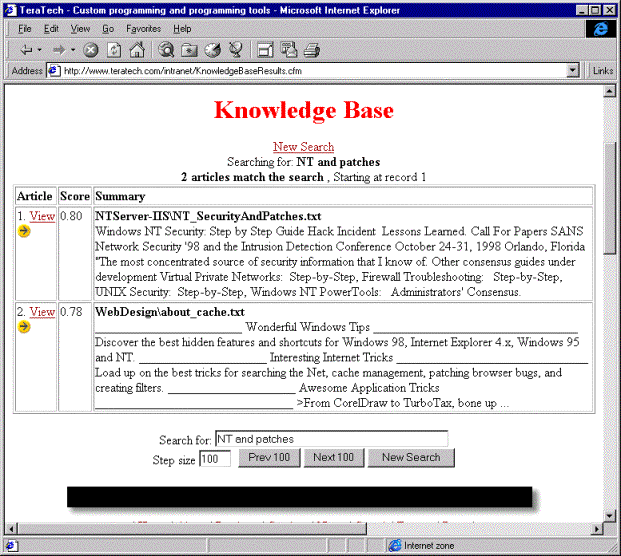Screen dimensions: 621x556
Task: Click the vertical scrollbar down arrow
Action: [610, 516]
